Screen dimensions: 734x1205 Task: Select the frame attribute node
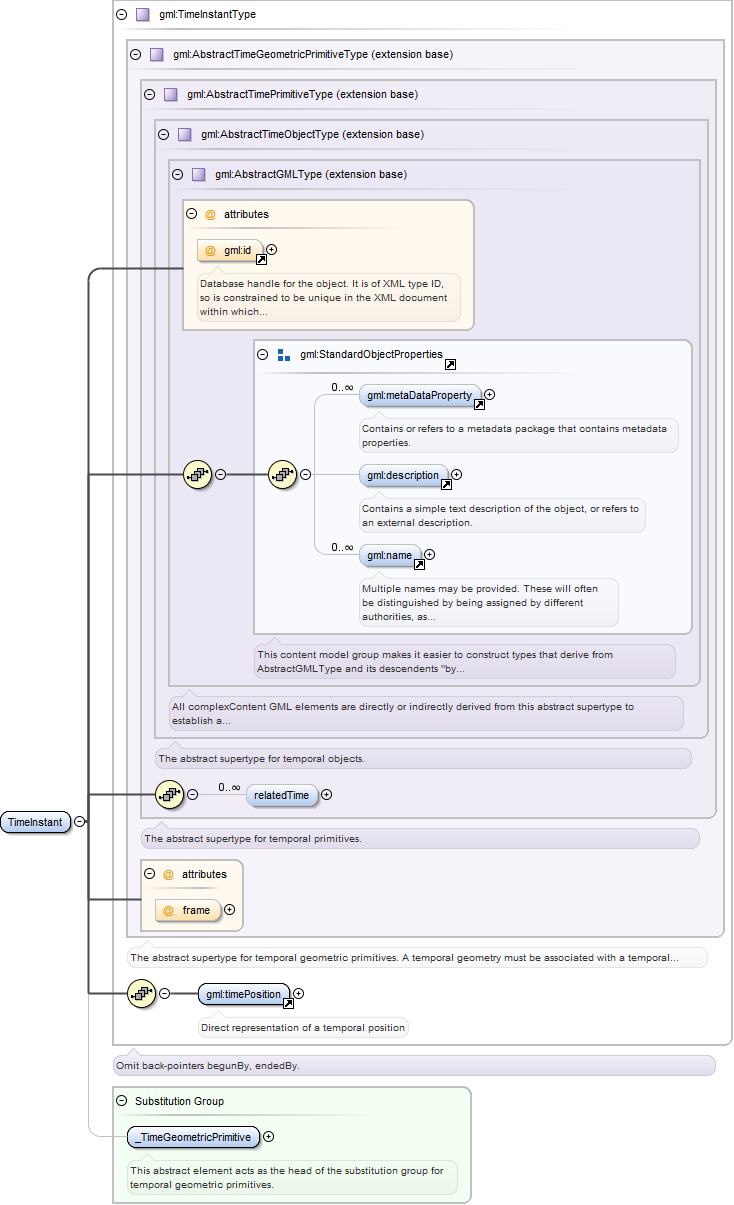188,910
